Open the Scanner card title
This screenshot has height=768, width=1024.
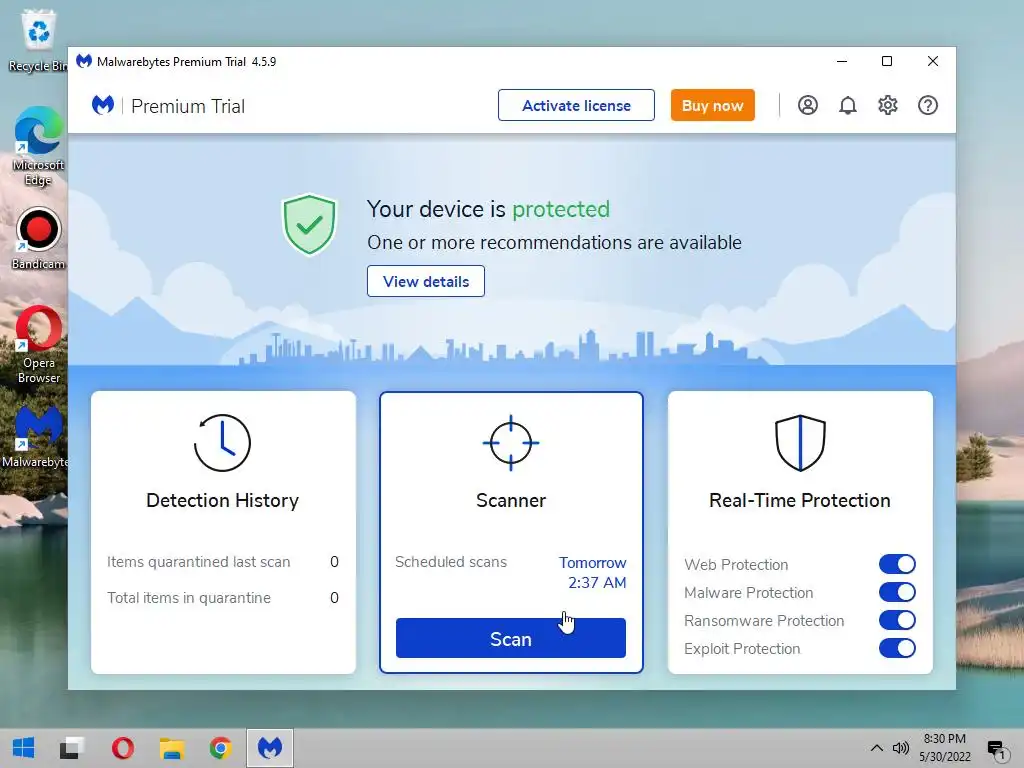point(511,500)
